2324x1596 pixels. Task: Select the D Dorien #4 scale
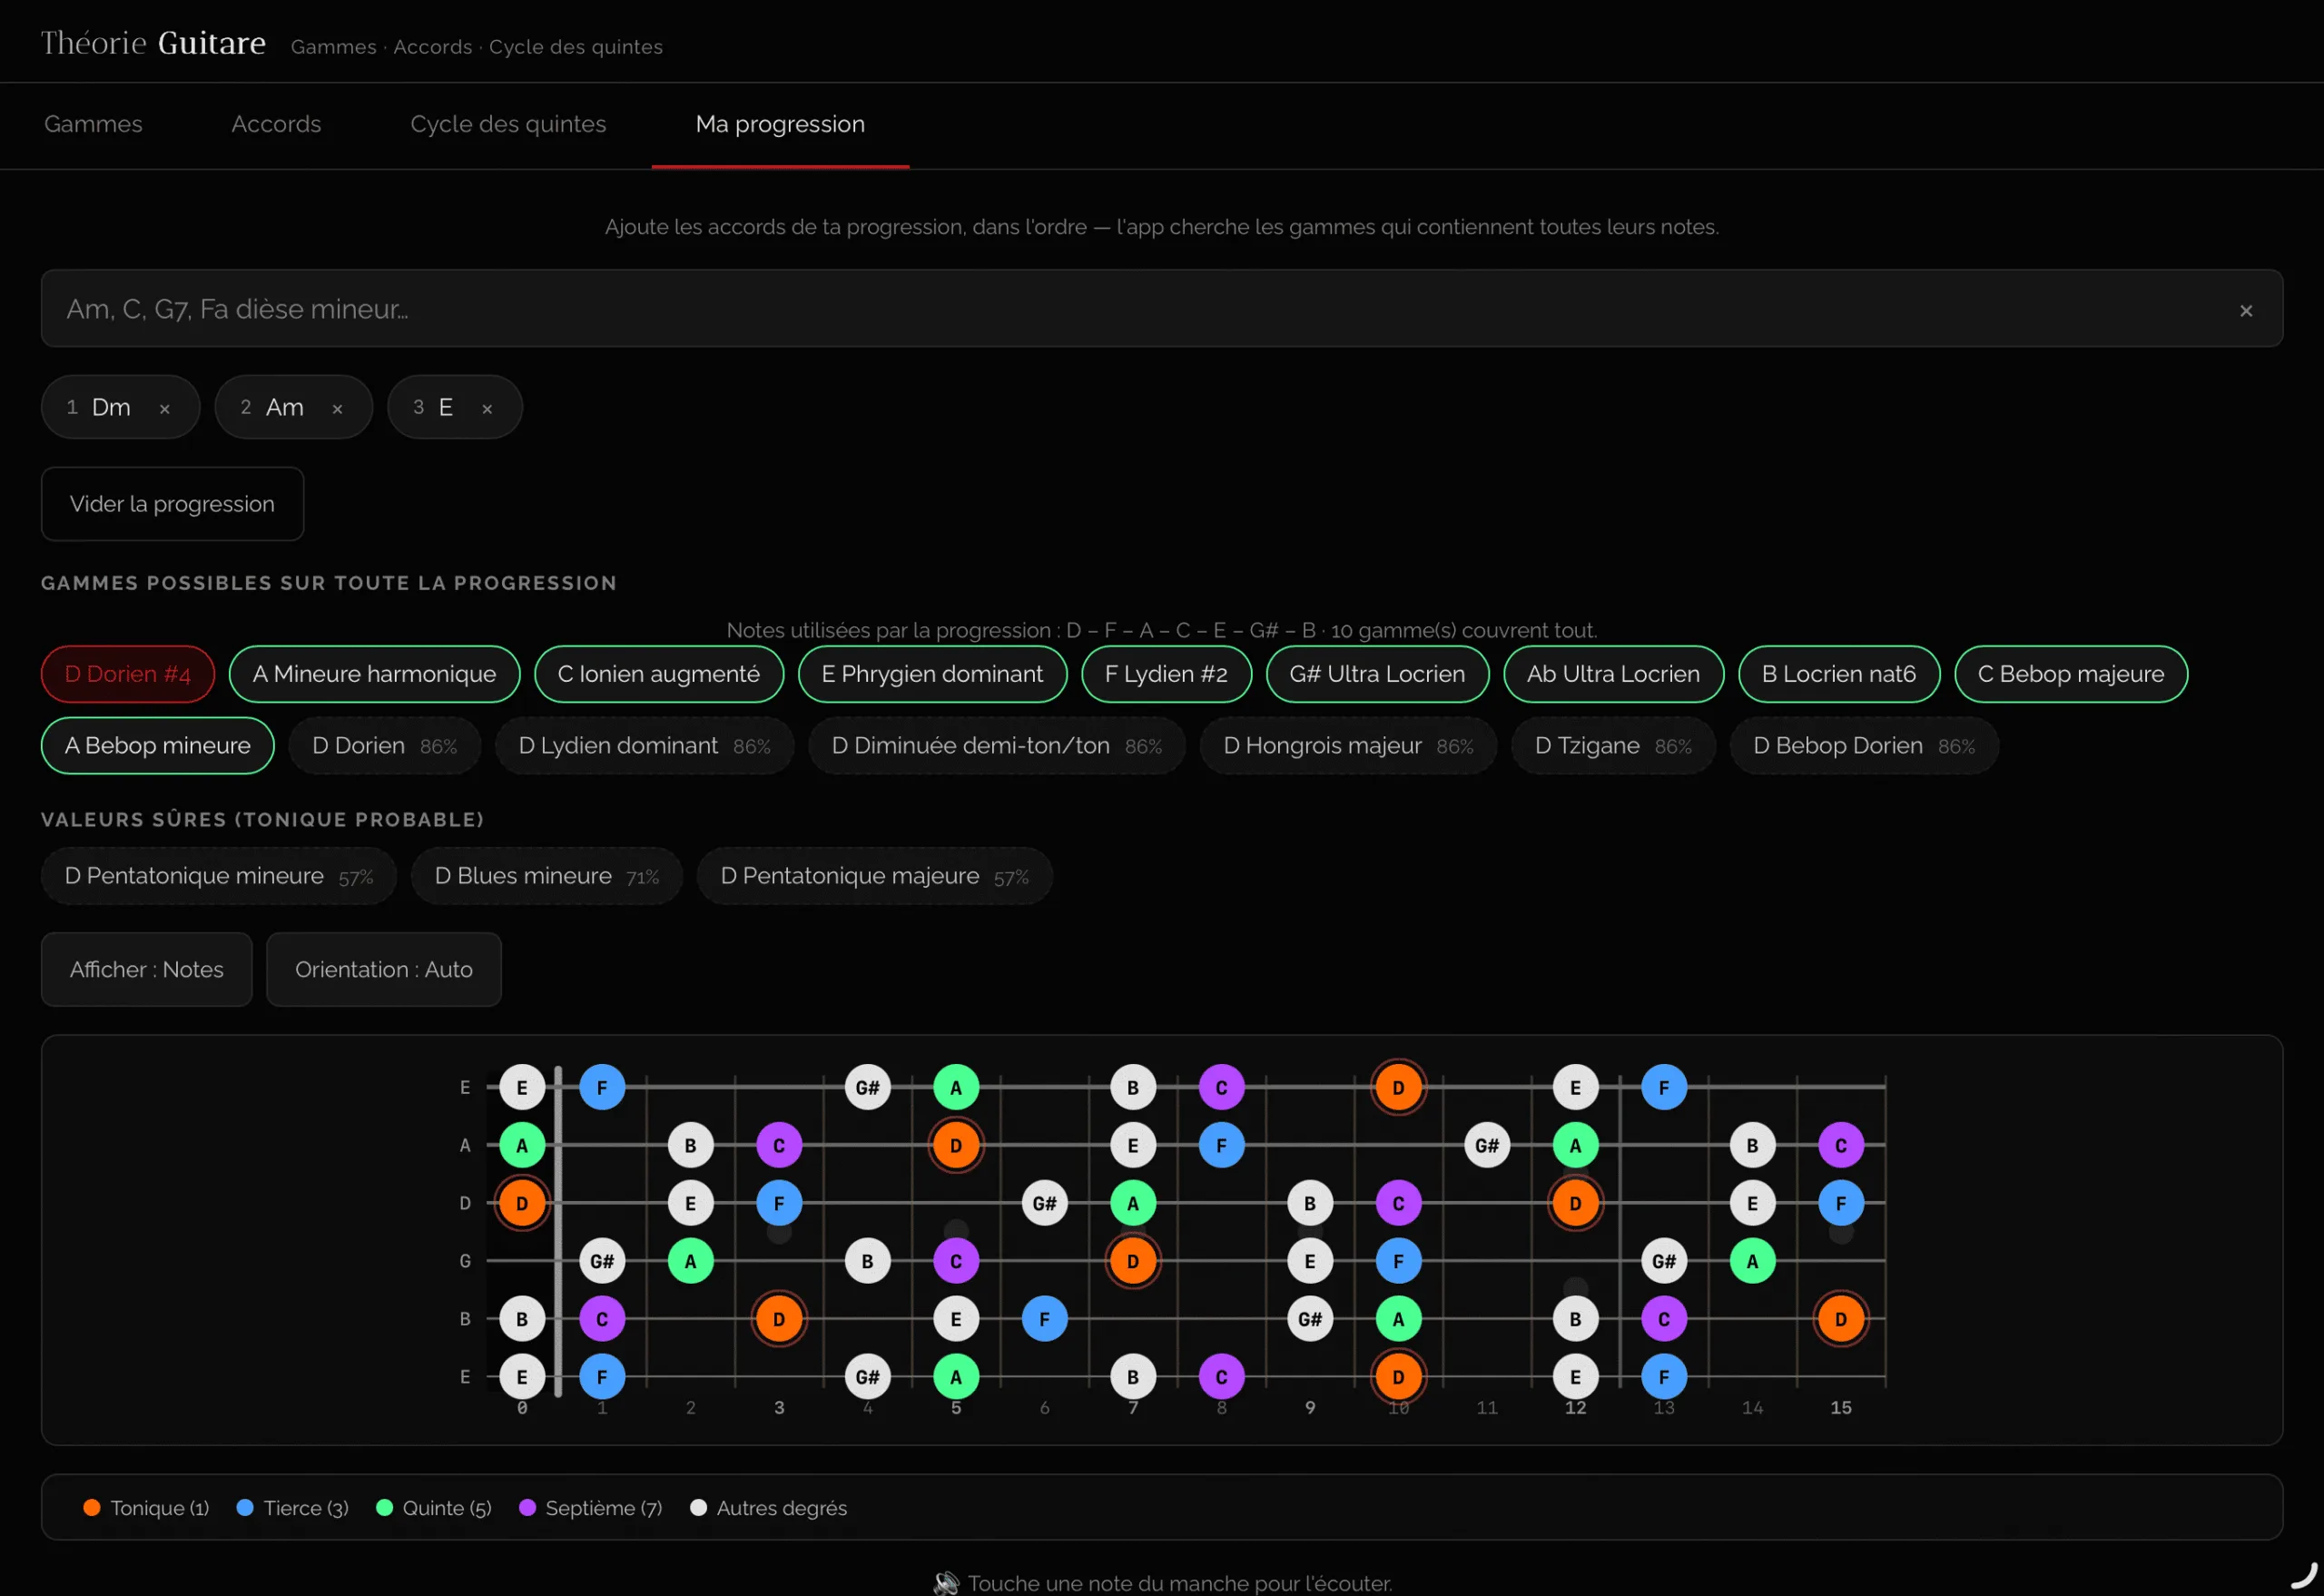(x=128, y=674)
